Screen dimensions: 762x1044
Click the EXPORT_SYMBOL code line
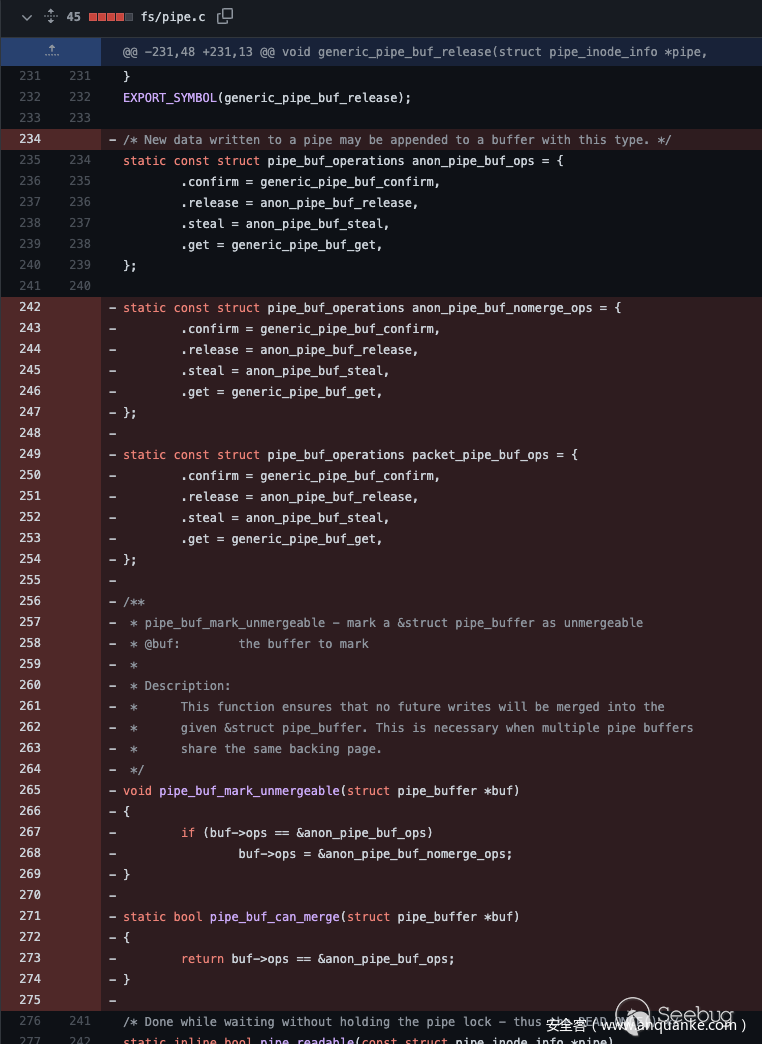pyautogui.click(x=267, y=97)
